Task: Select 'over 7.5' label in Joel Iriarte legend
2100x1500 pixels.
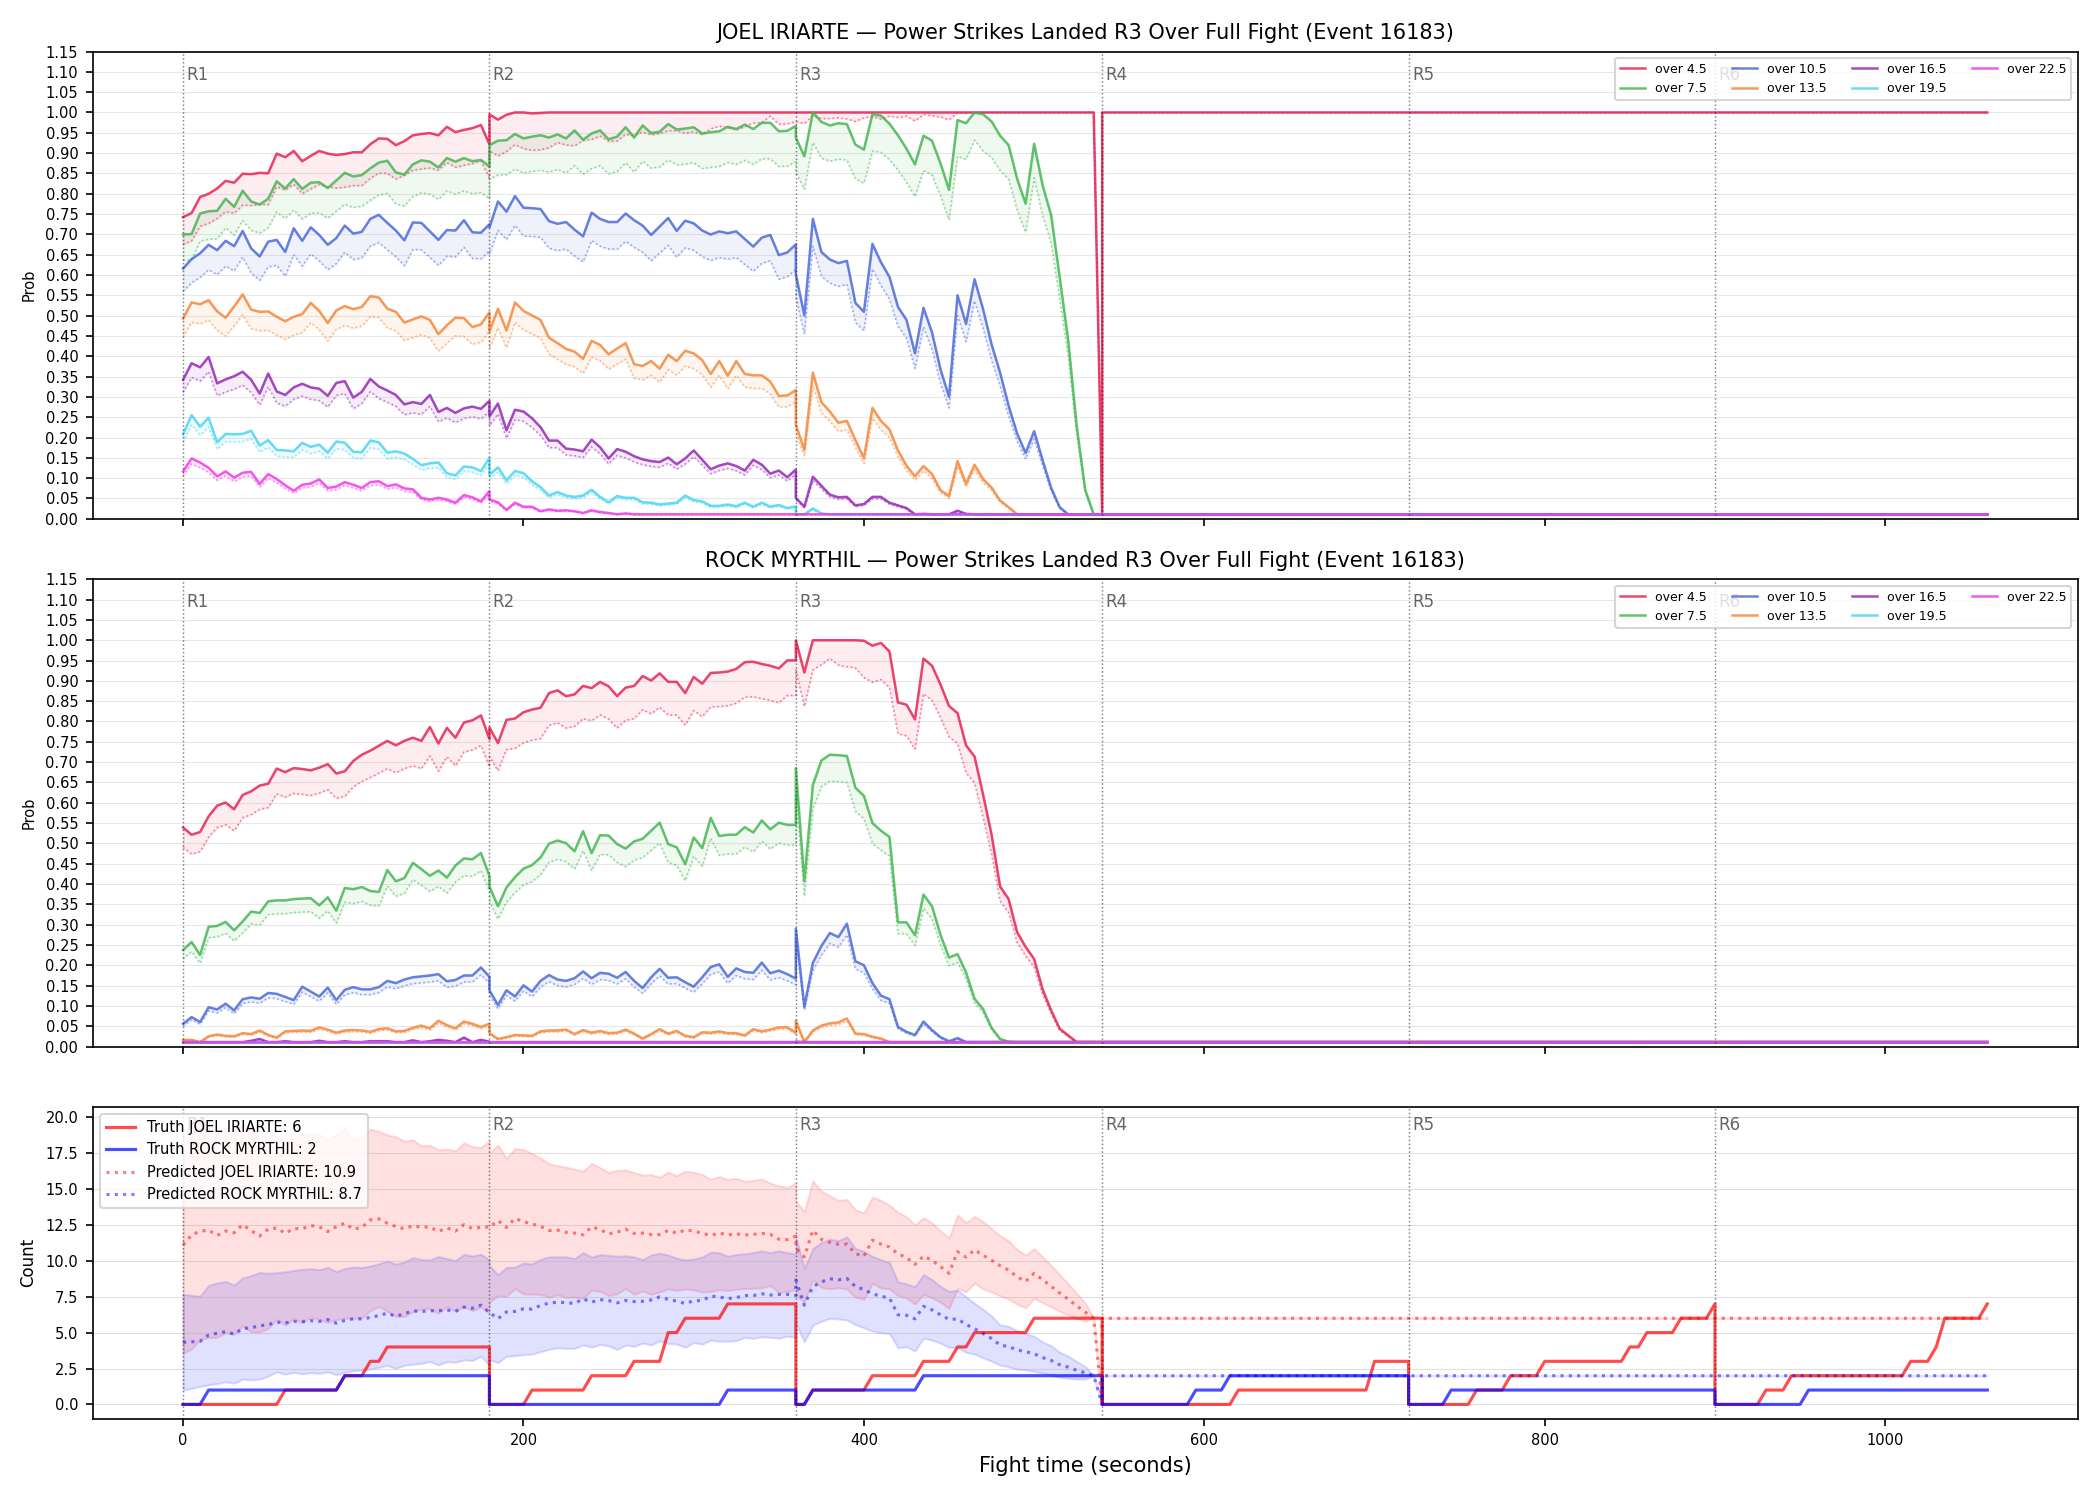Action: (x=1680, y=88)
